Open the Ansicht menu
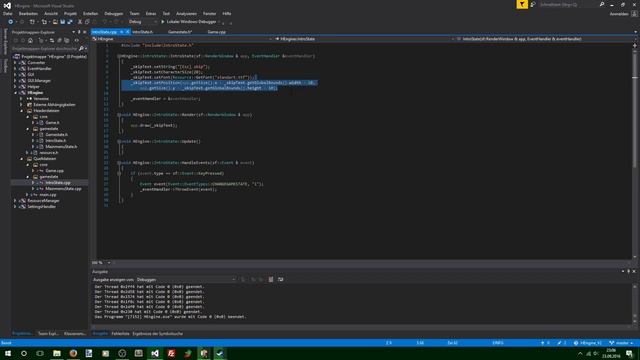Screen dimensions: 640x360 click(51, 13)
